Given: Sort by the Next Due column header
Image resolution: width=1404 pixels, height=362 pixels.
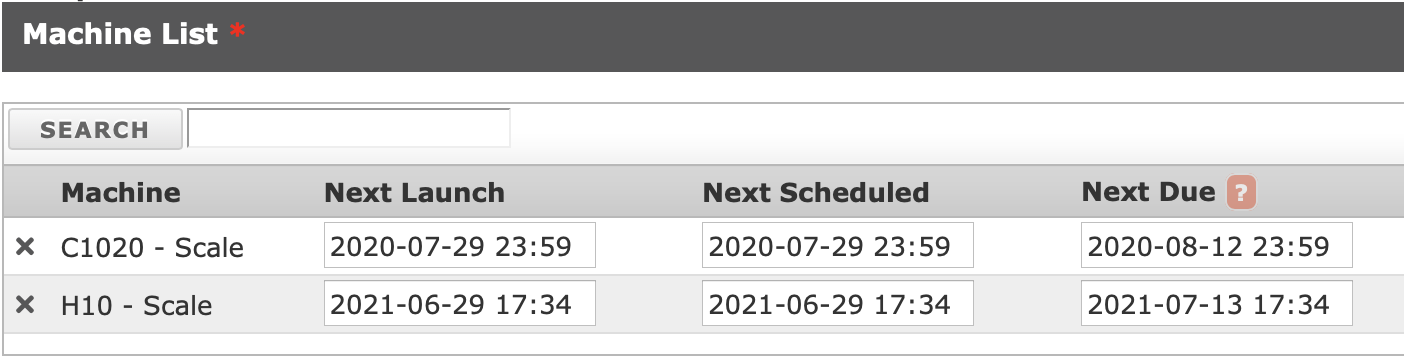Looking at the screenshot, I should (x=1148, y=192).
